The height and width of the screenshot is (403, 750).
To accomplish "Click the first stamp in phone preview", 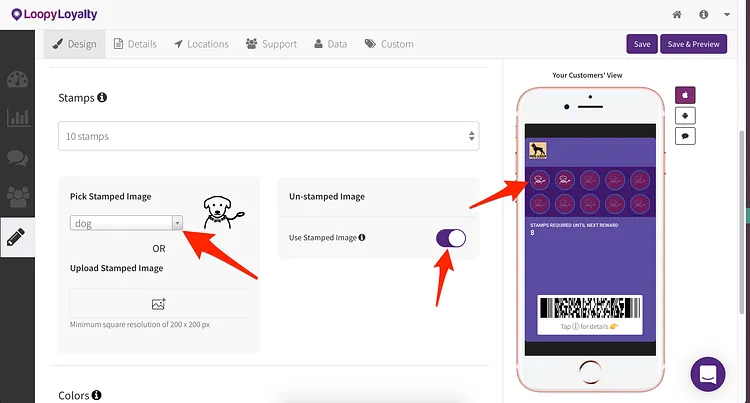I will point(540,180).
